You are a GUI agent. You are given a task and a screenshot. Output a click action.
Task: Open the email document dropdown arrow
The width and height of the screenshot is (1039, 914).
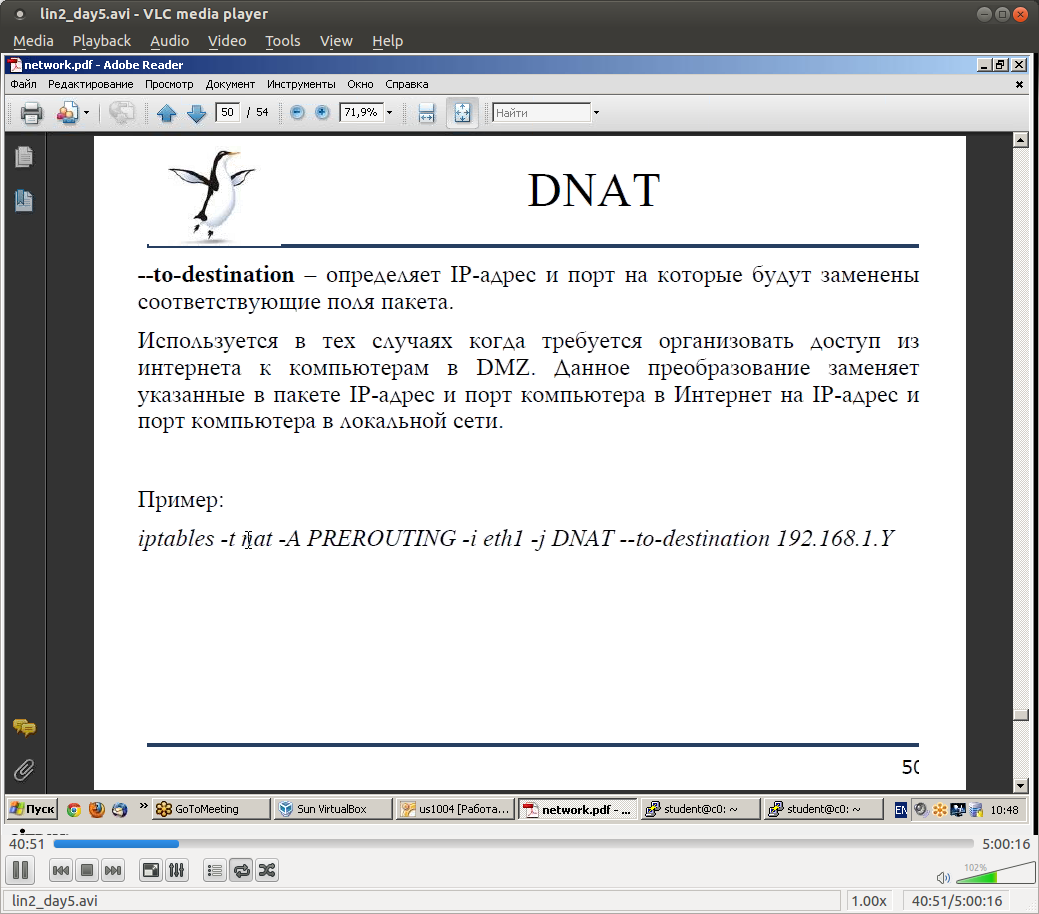[x=85, y=112]
